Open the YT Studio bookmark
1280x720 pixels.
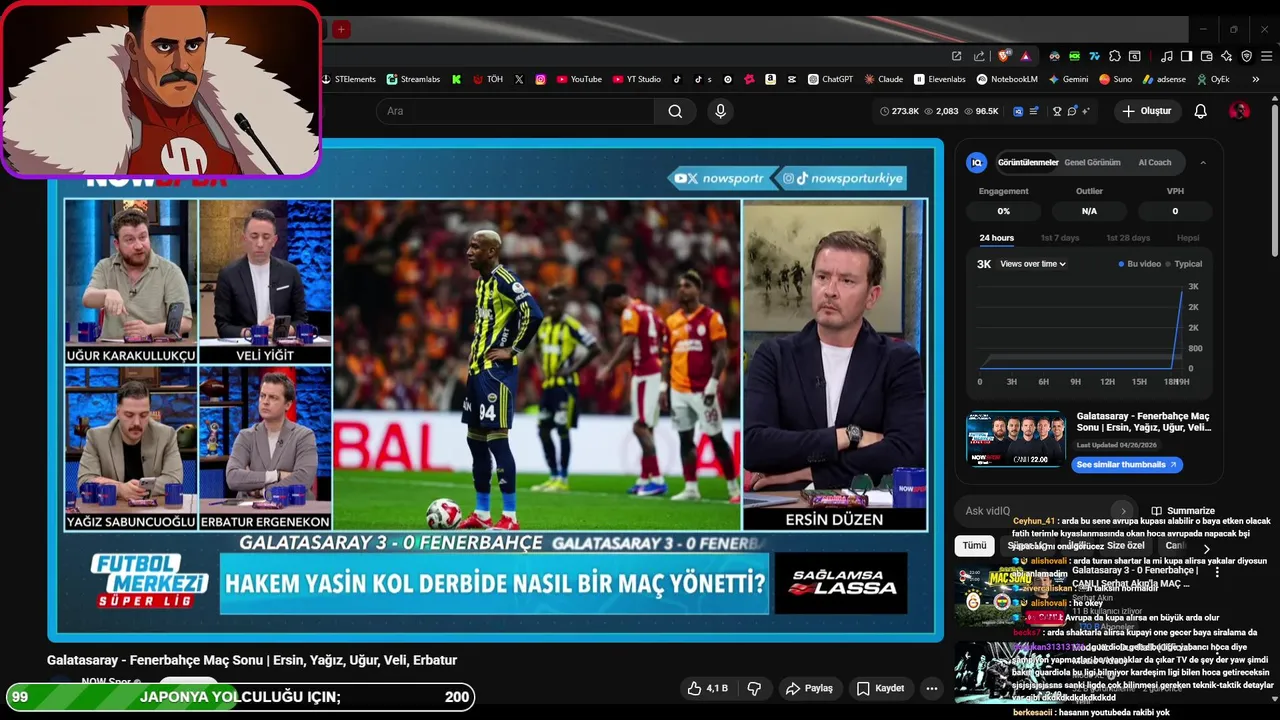pos(637,79)
